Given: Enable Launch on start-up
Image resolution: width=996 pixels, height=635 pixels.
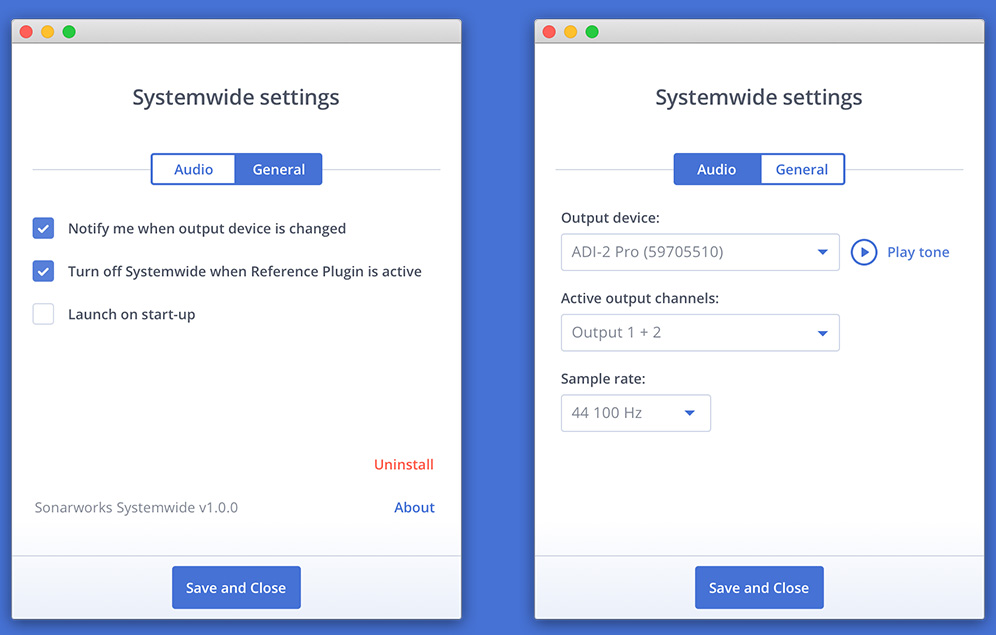Looking at the screenshot, I should pos(43,314).
